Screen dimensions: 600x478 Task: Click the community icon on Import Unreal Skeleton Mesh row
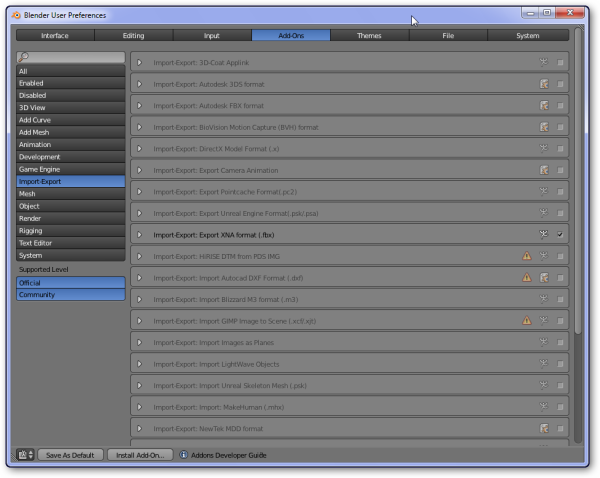tap(543, 385)
